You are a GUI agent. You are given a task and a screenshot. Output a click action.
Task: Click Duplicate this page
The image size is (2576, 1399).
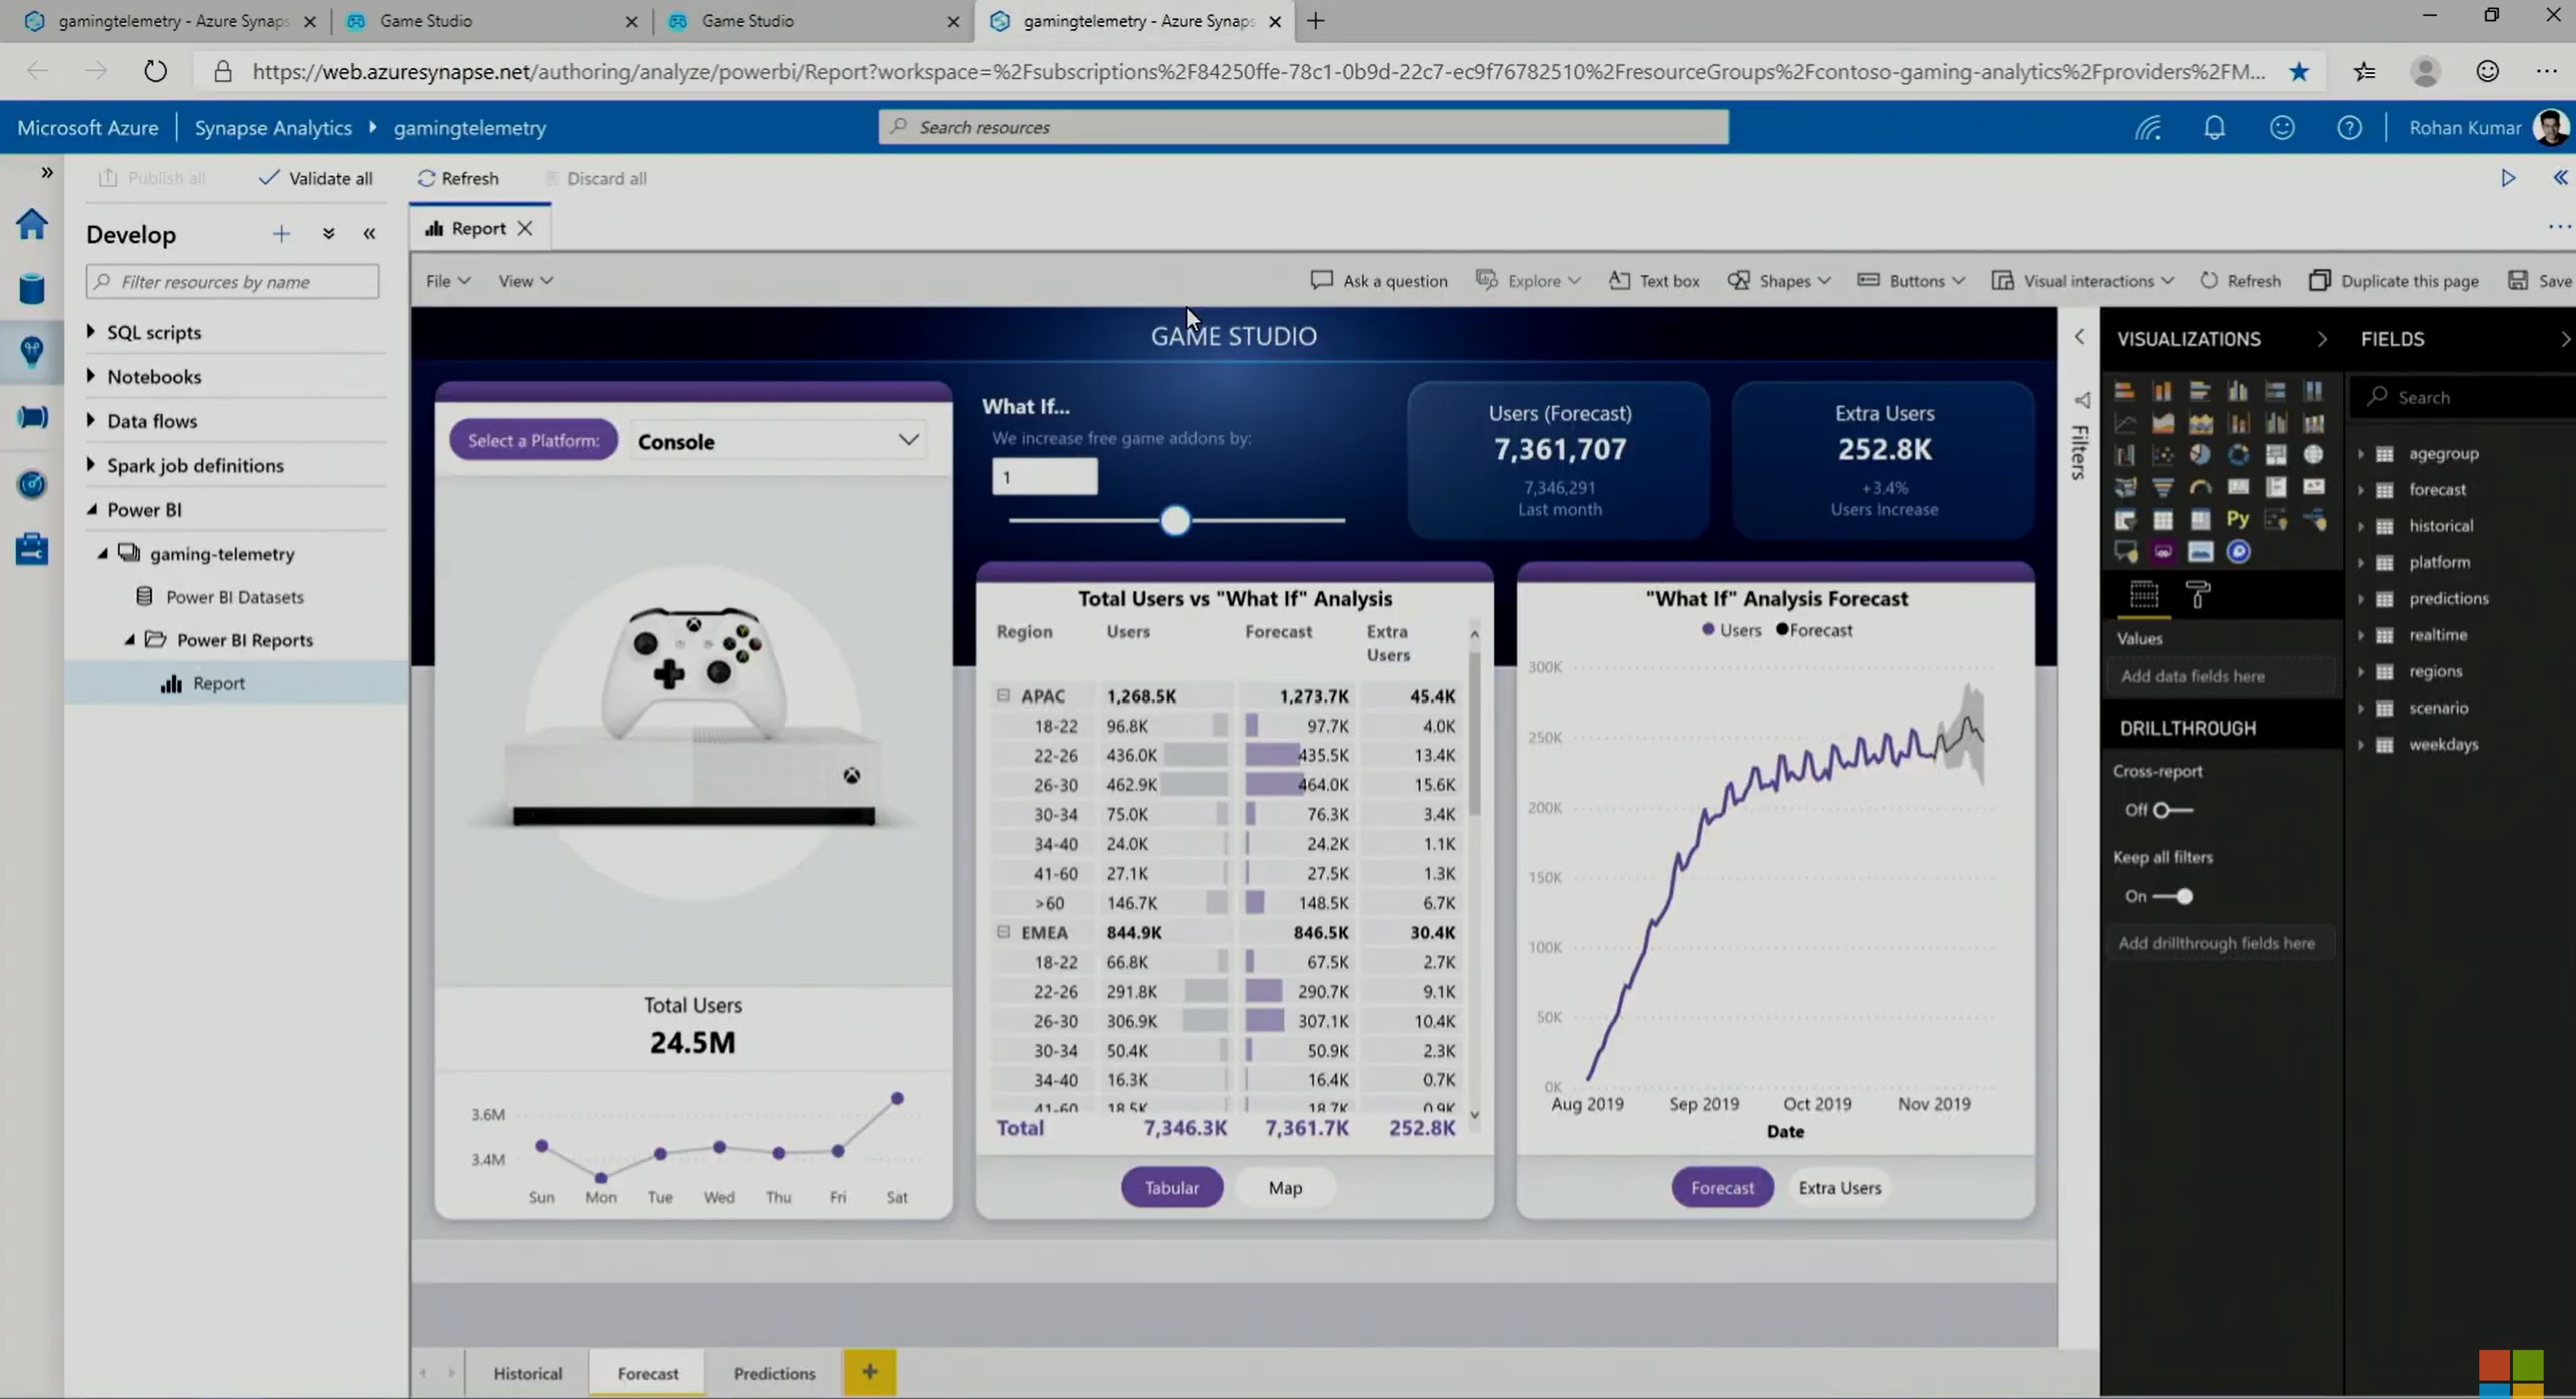(2394, 281)
